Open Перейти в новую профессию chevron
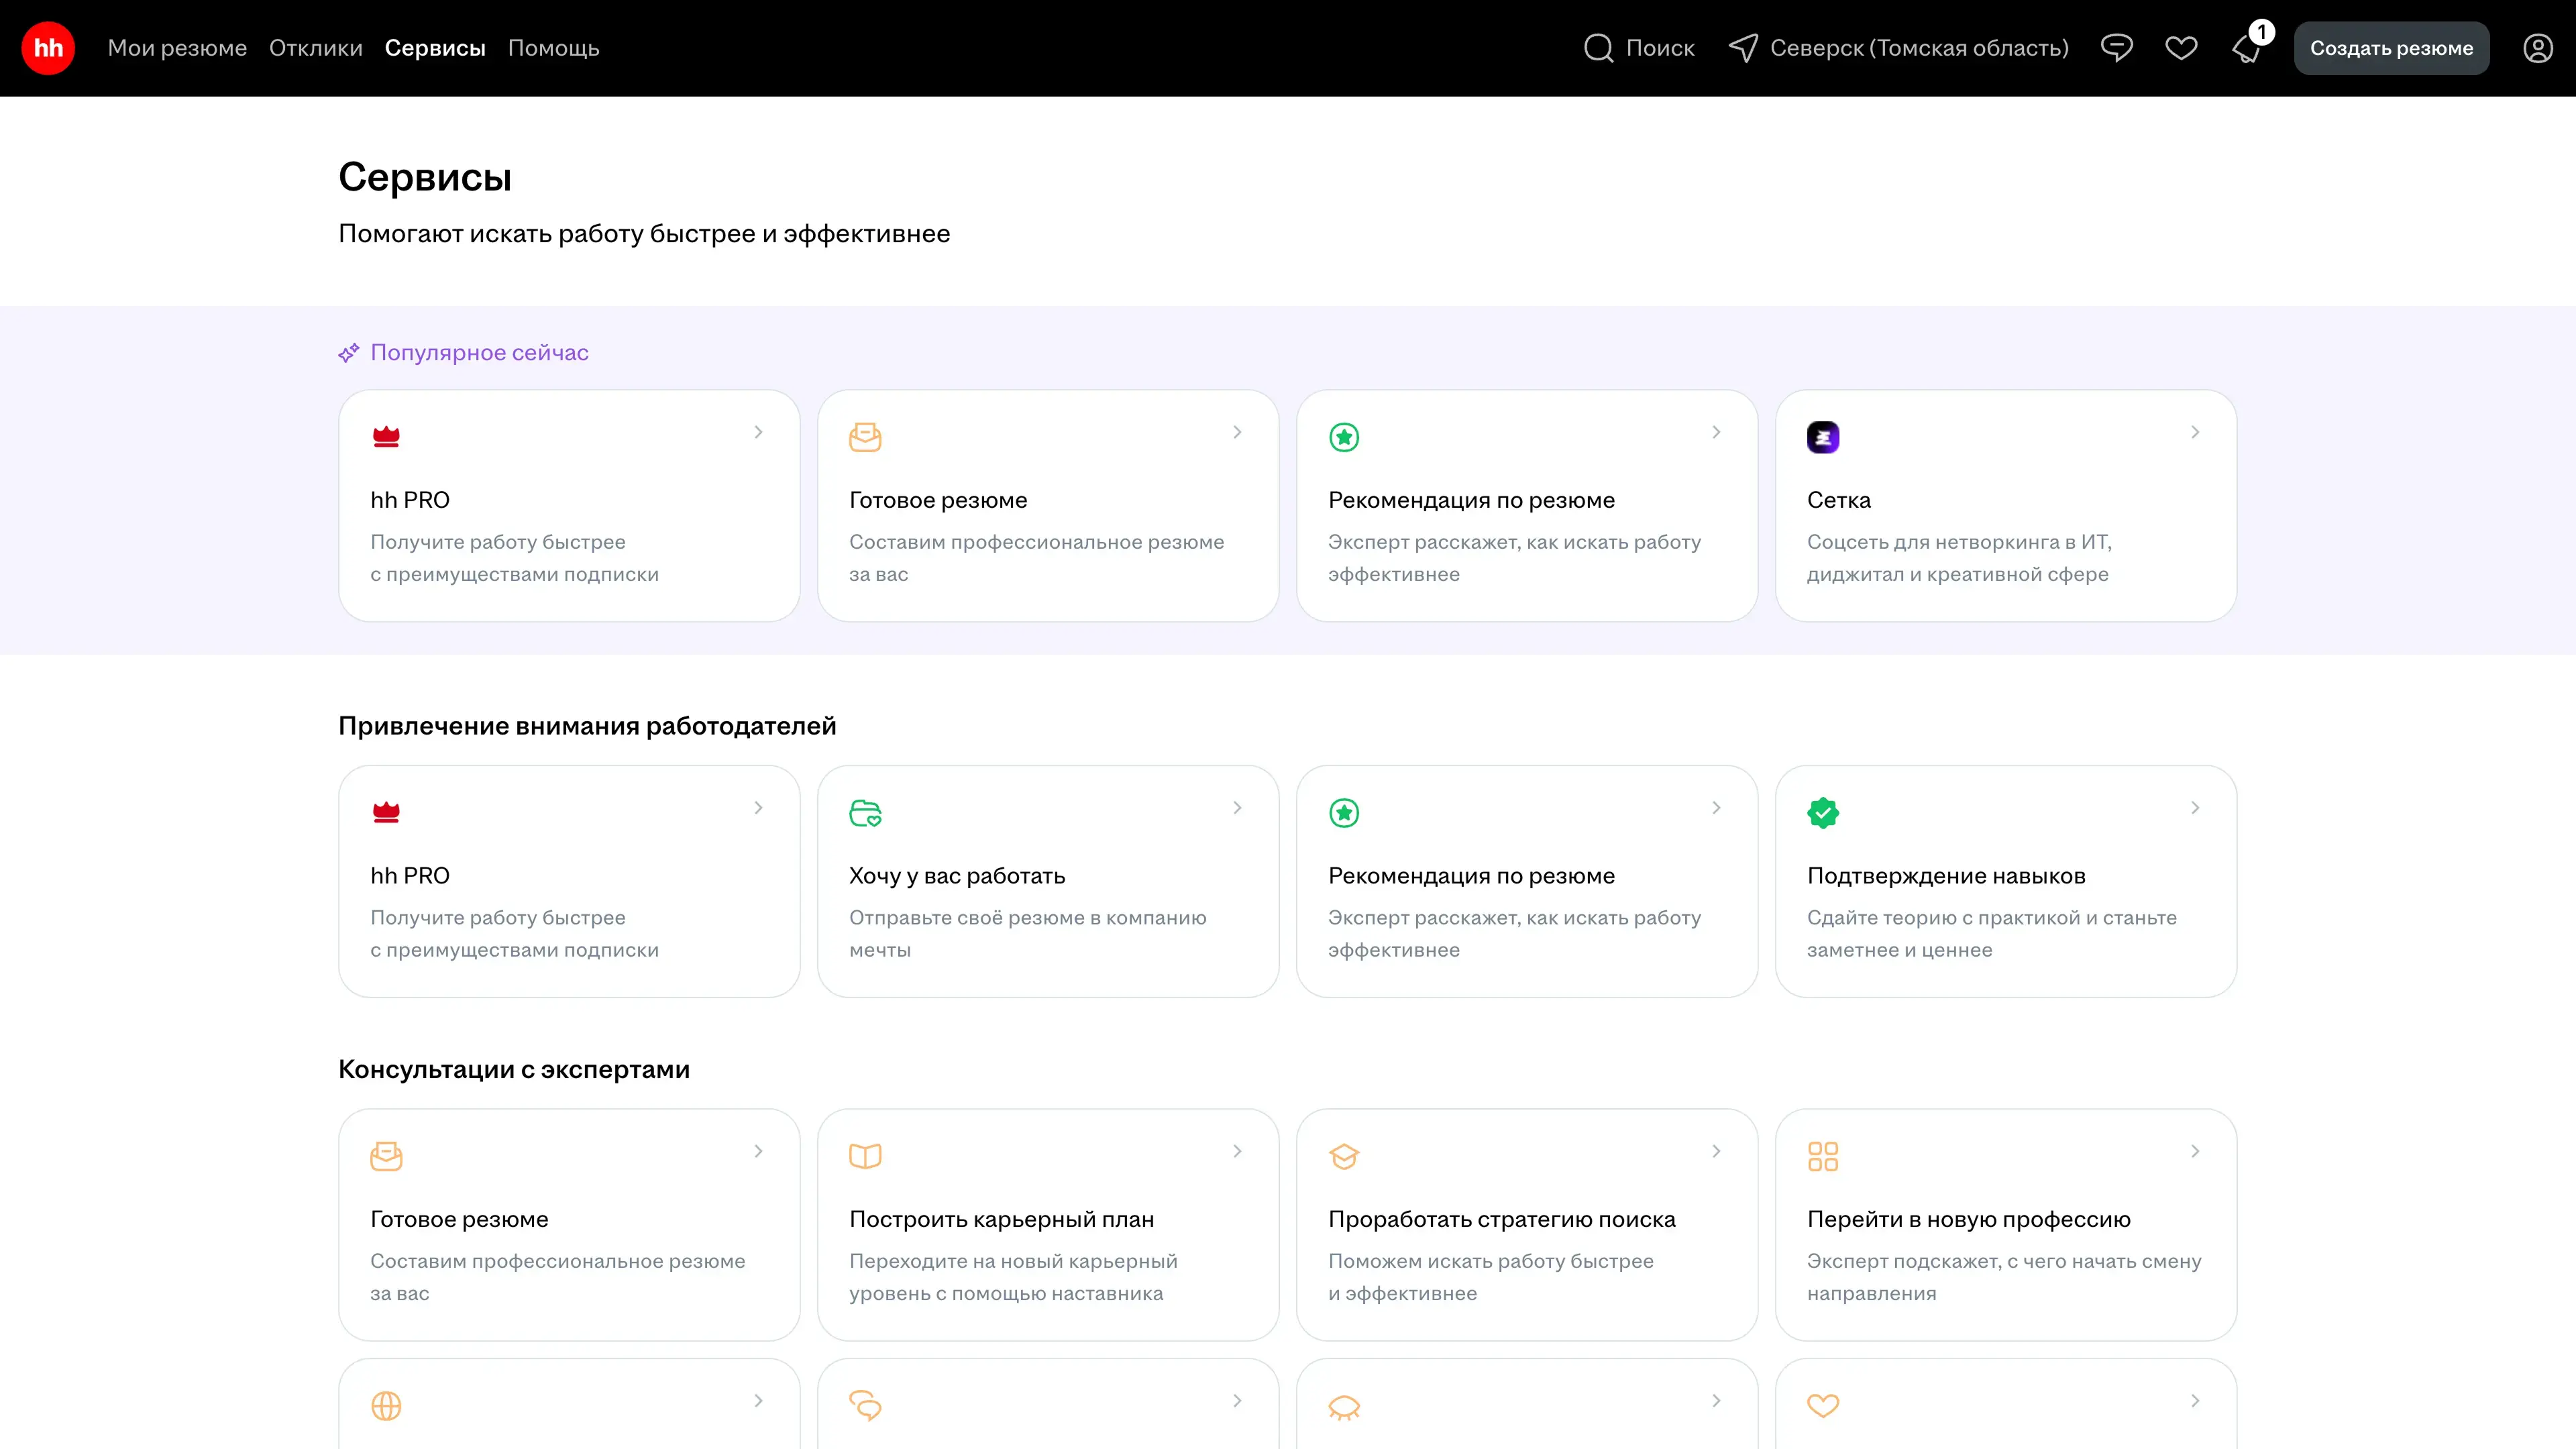The width and height of the screenshot is (2576, 1449). coord(2195,1151)
